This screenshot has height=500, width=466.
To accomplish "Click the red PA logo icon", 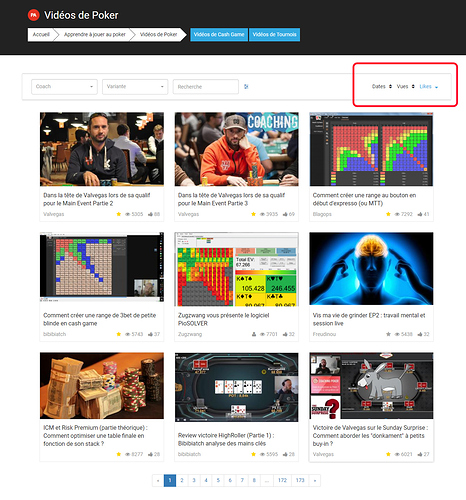I will pyautogui.click(x=33, y=15).
